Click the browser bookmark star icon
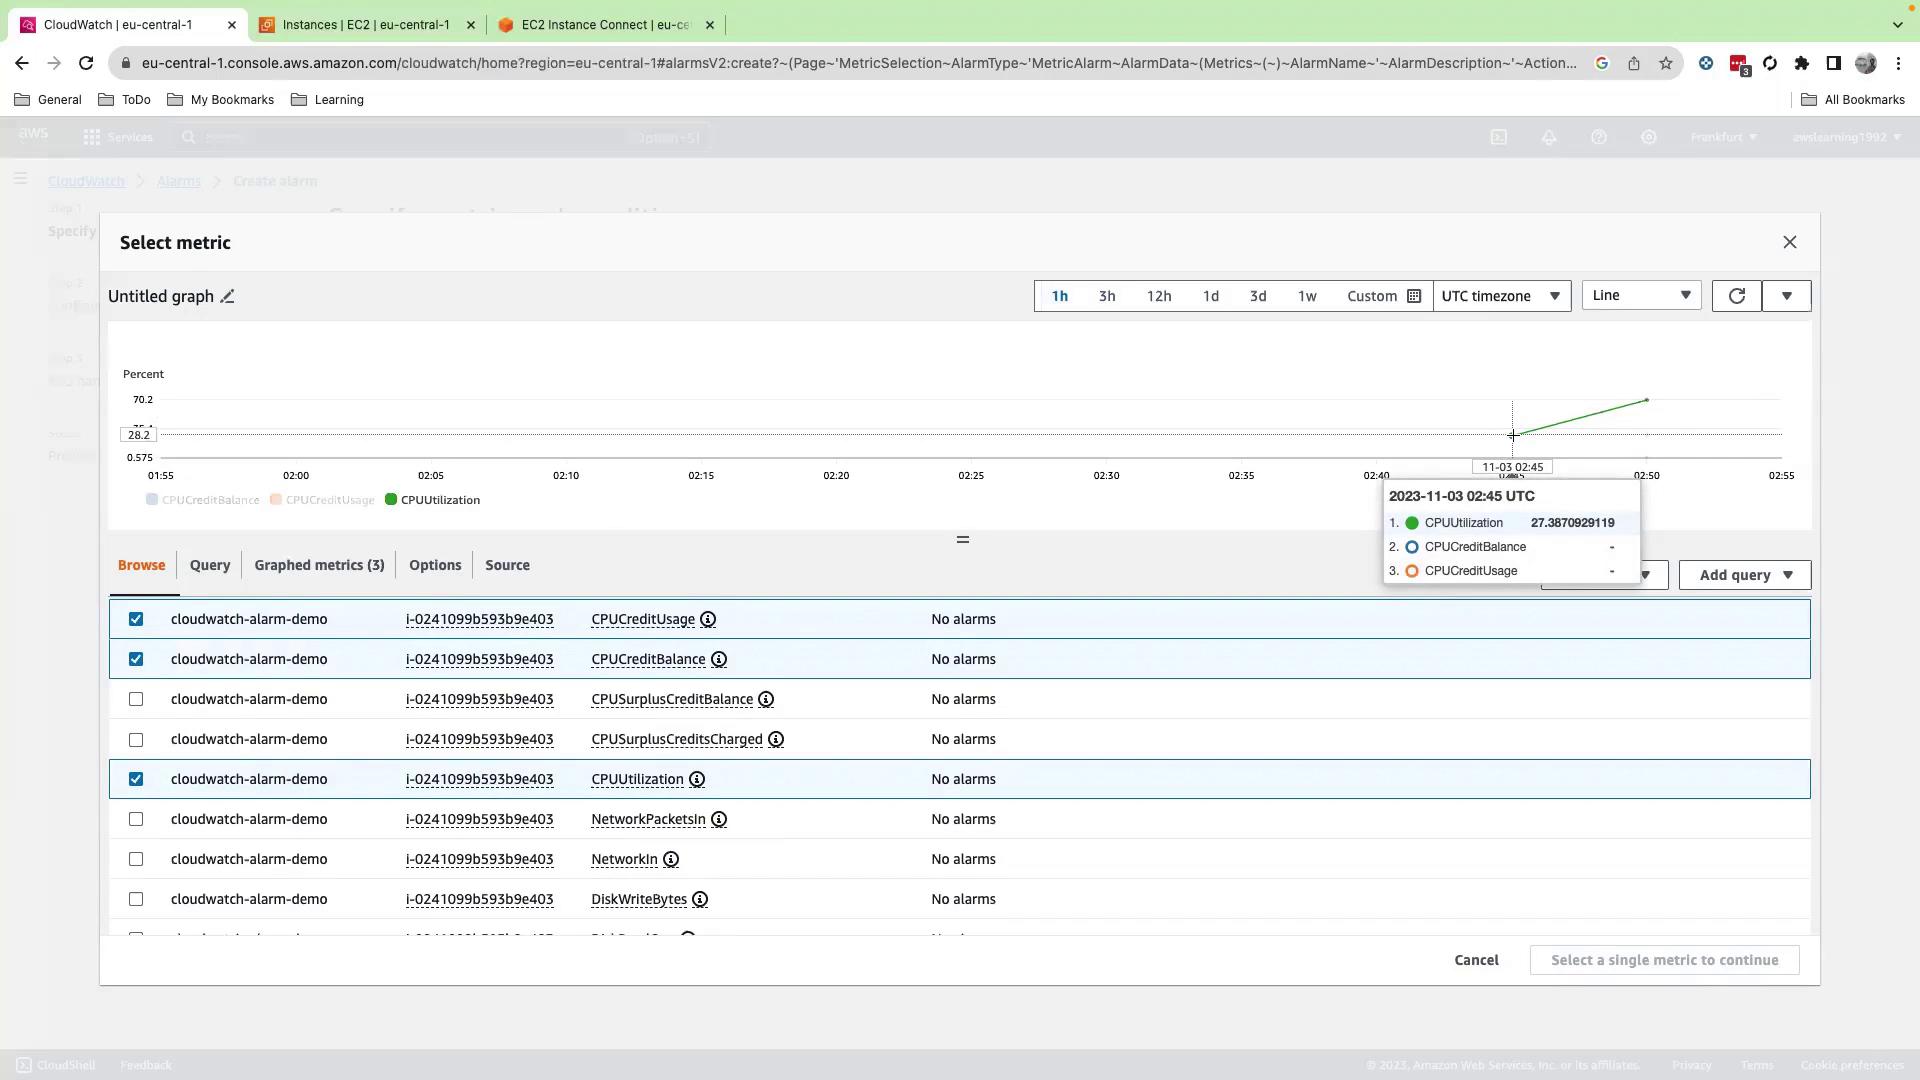Image resolution: width=1920 pixels, height=1080 pixels. point(1665,63)
